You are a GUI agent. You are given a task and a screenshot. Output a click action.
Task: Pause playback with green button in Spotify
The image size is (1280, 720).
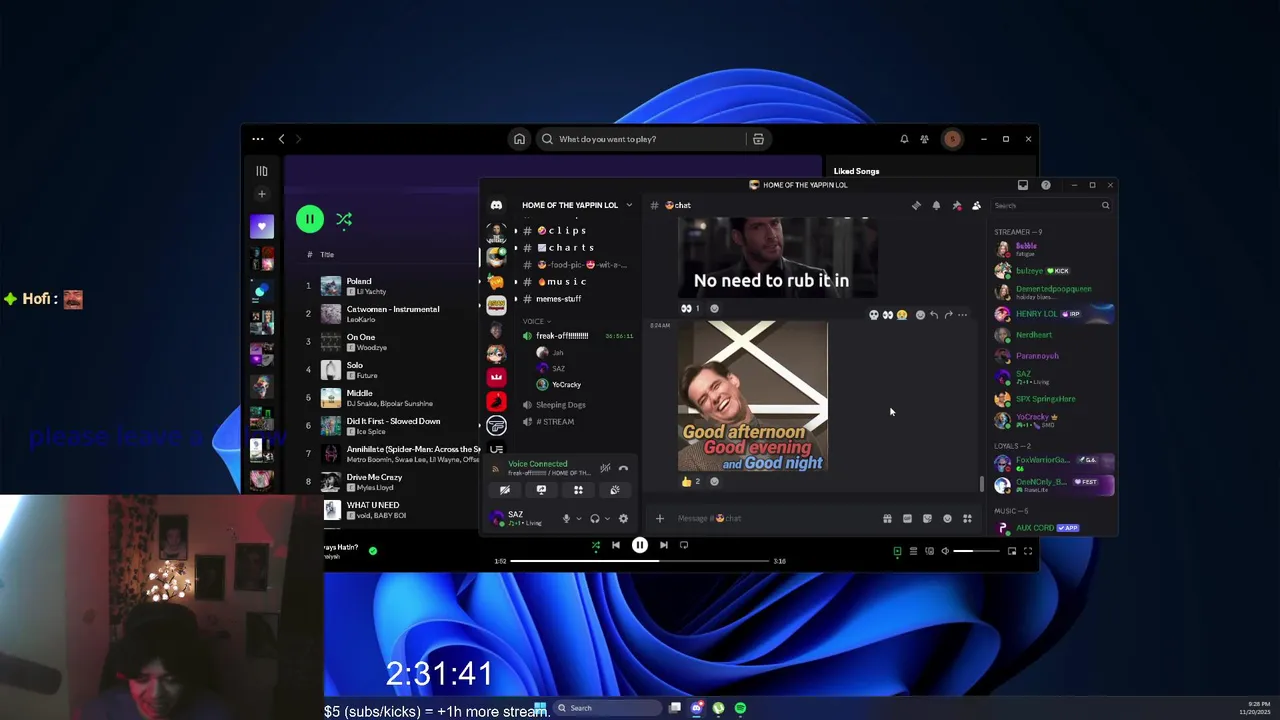310,219
